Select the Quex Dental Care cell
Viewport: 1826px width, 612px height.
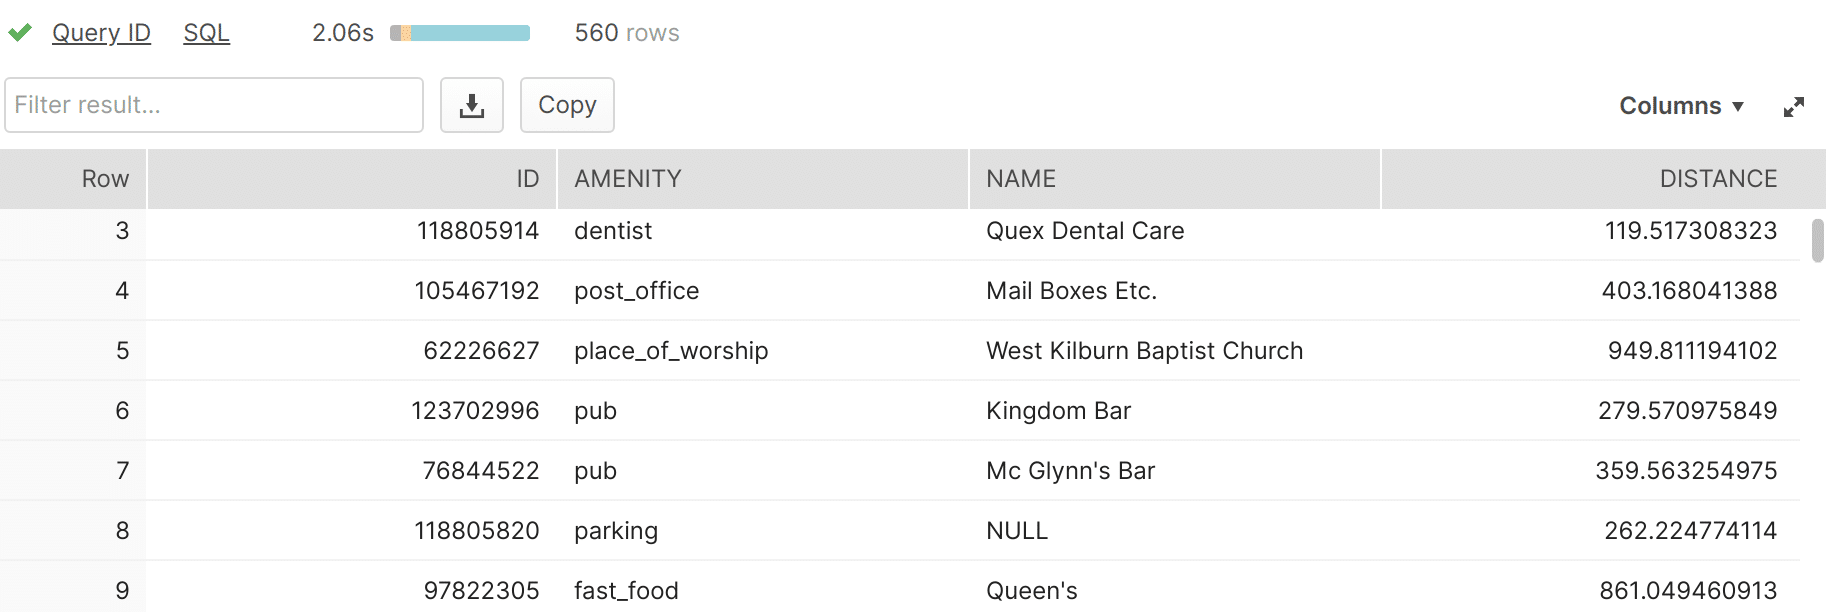1175,231
